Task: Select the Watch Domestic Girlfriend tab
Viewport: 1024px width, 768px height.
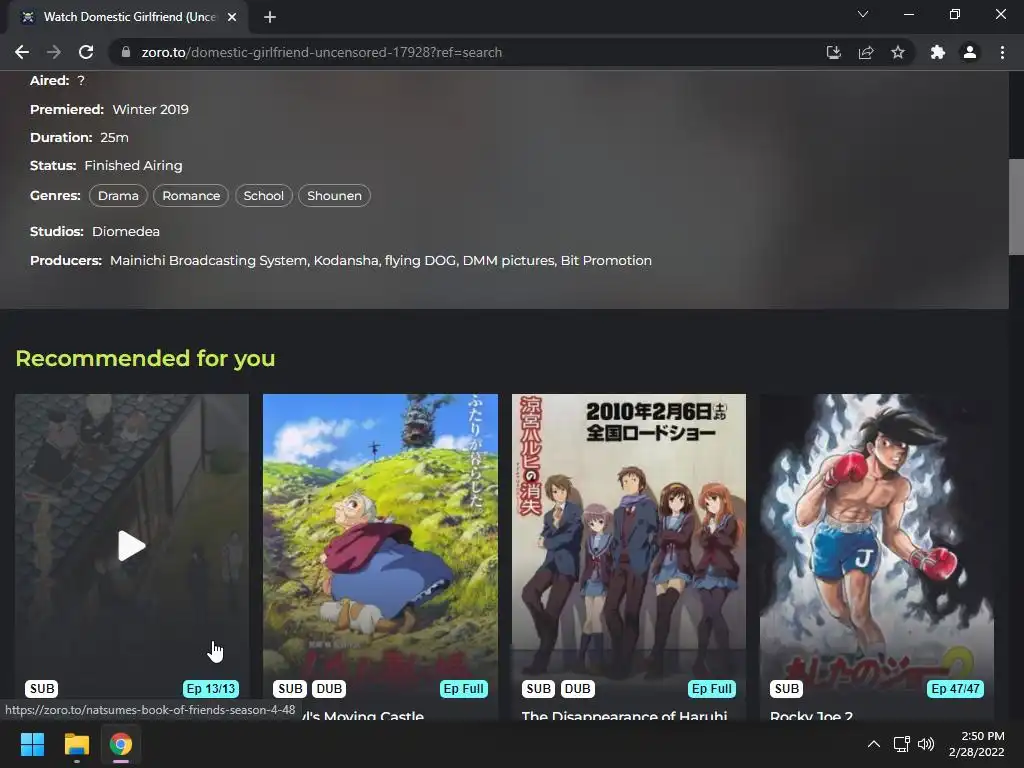Action: coord(129,17)
